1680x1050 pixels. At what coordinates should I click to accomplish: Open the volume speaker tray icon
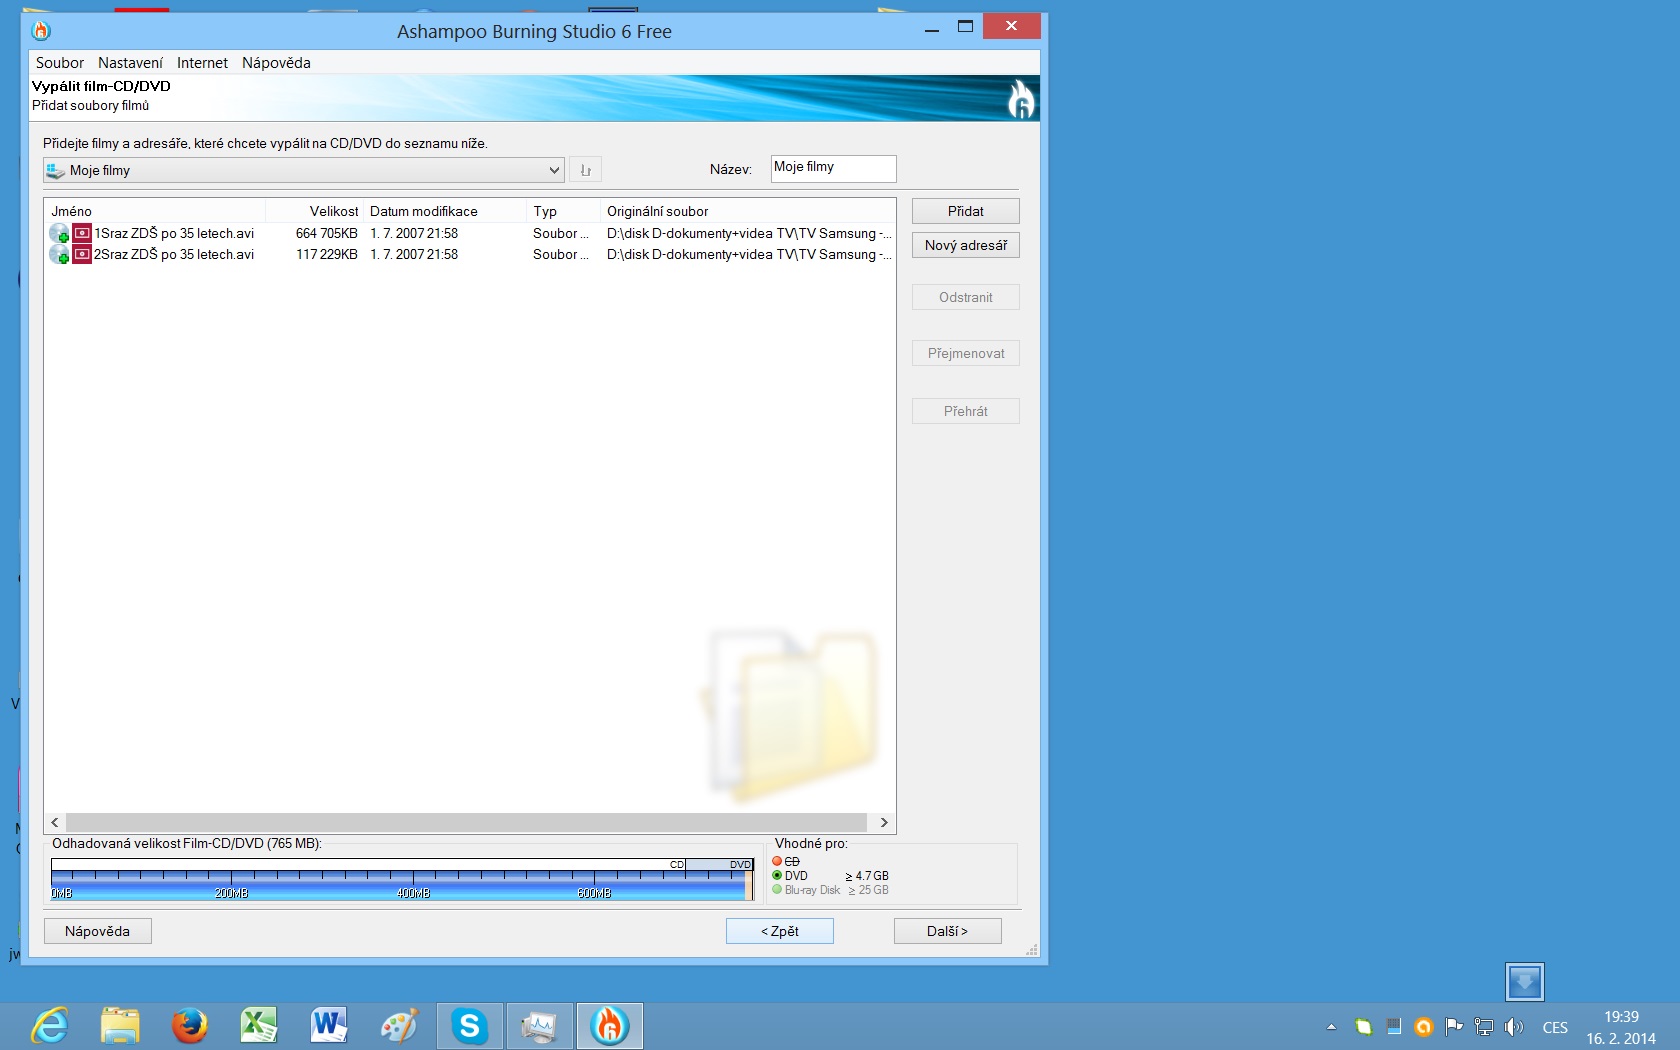point(1514,1027)
